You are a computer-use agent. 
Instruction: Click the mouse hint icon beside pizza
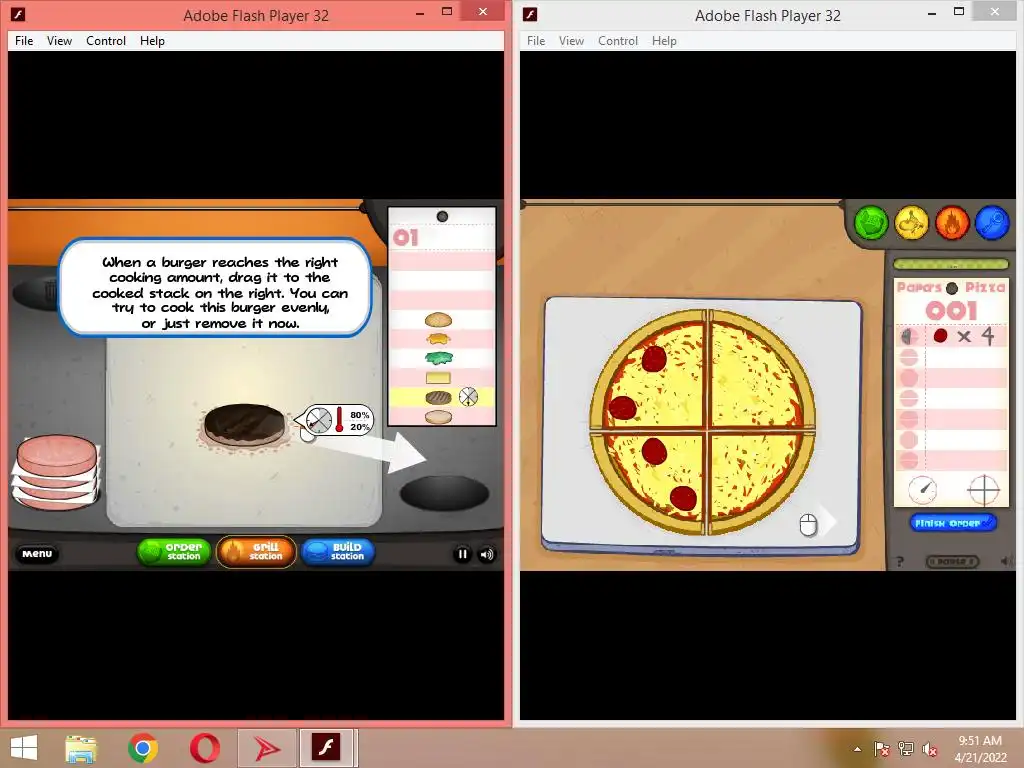point(808,524)
